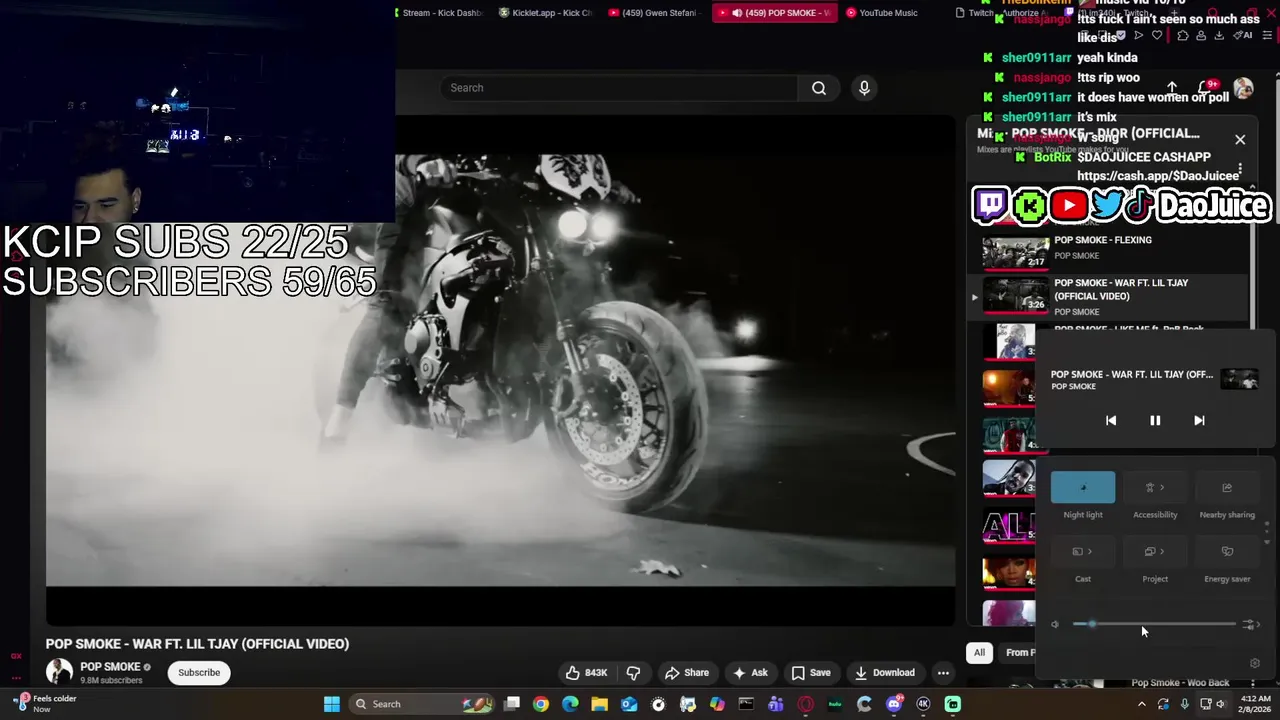Toggle Night light off in quick settings
Image resolution: width=1280 pixels, height=720 pixels.
tap(1083, 488)
